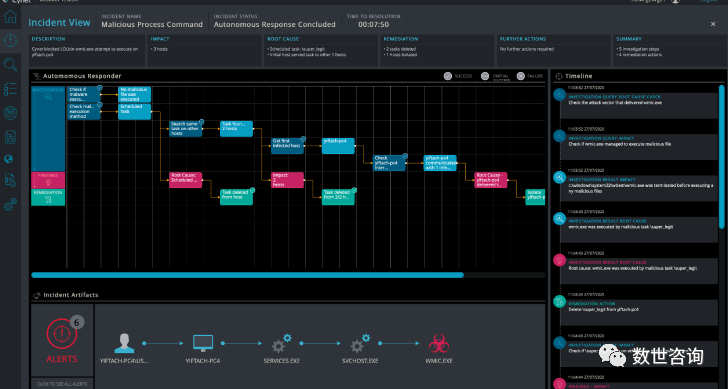Select the YIFTACH-PC4 computer artifact icon
This screenshot has width=728, height=389.
click(x=203, y=344)
